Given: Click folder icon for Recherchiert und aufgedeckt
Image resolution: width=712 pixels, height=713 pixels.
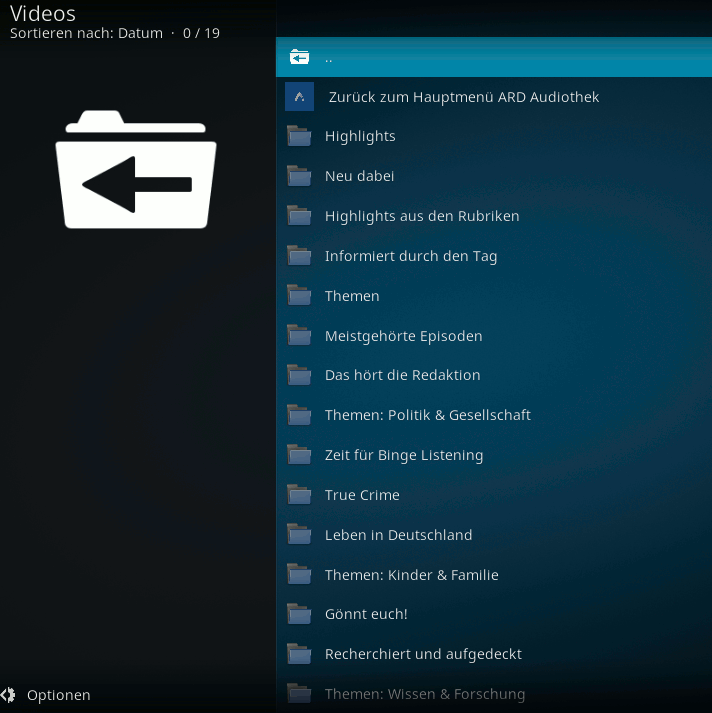Looking at the screenshot, I should point(299,654).
